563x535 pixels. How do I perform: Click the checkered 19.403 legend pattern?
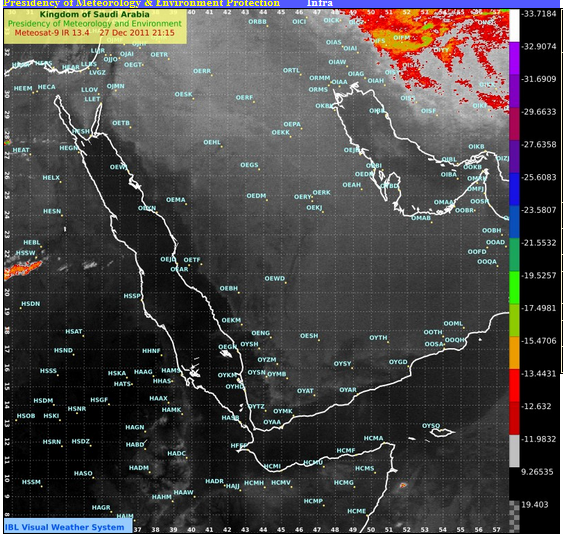514,516
